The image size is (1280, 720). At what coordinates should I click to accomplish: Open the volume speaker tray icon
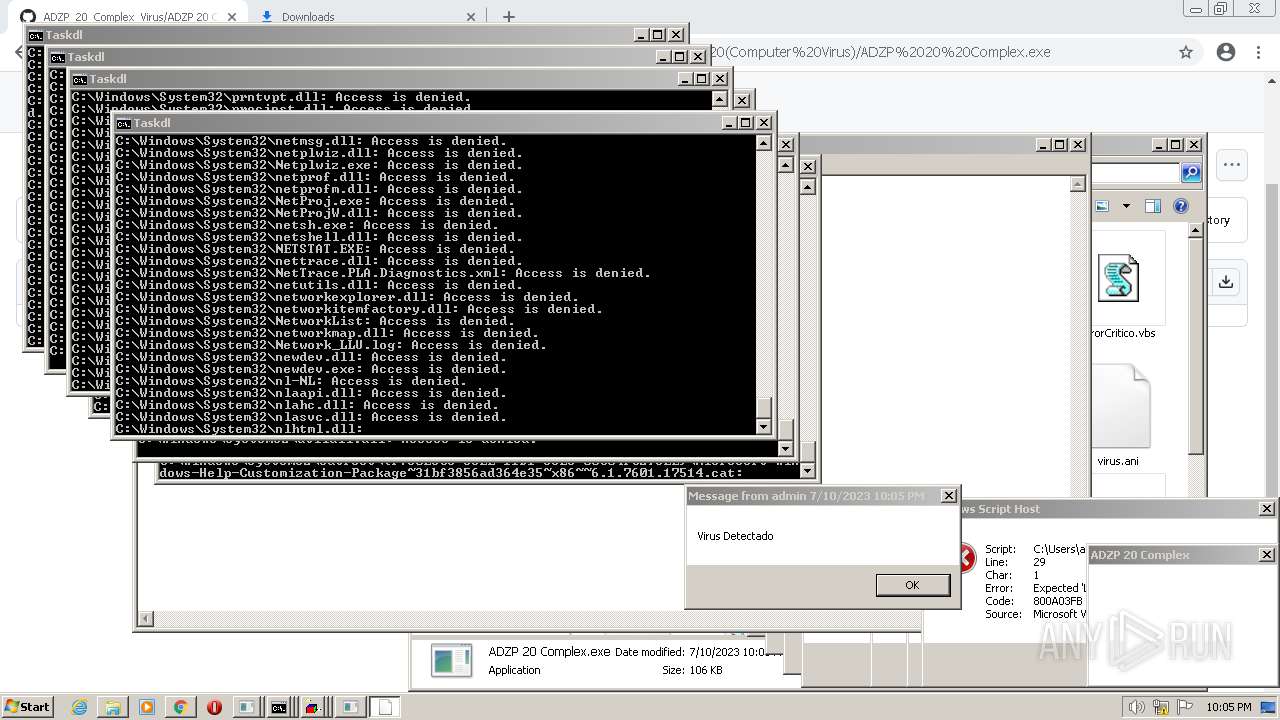1135,707
